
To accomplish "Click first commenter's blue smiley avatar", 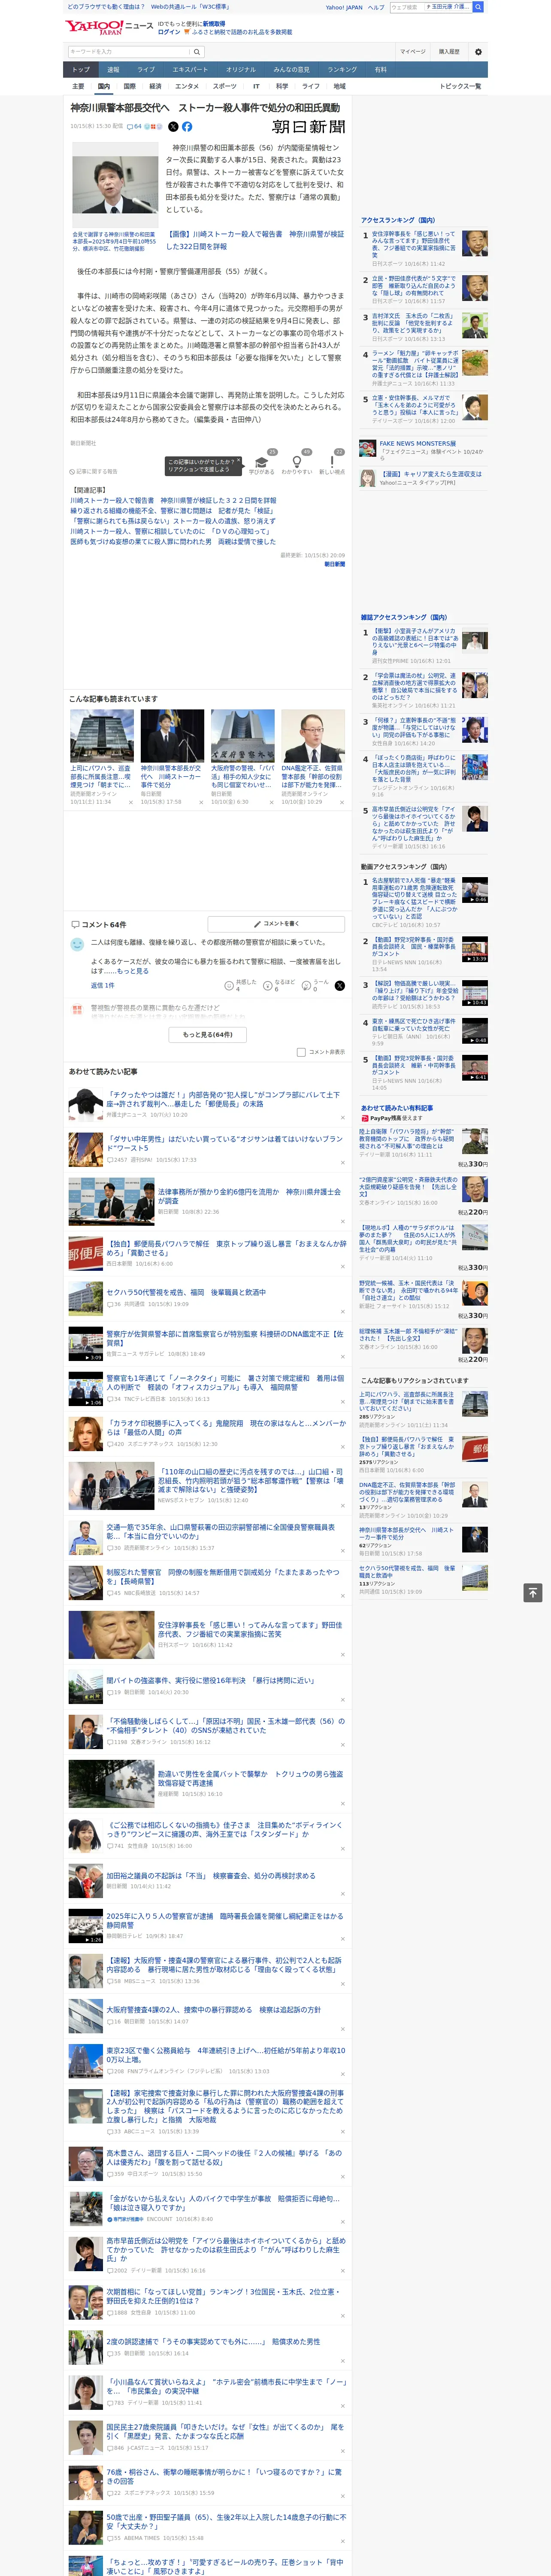I will pyautogui.click(x=77, y=944).
